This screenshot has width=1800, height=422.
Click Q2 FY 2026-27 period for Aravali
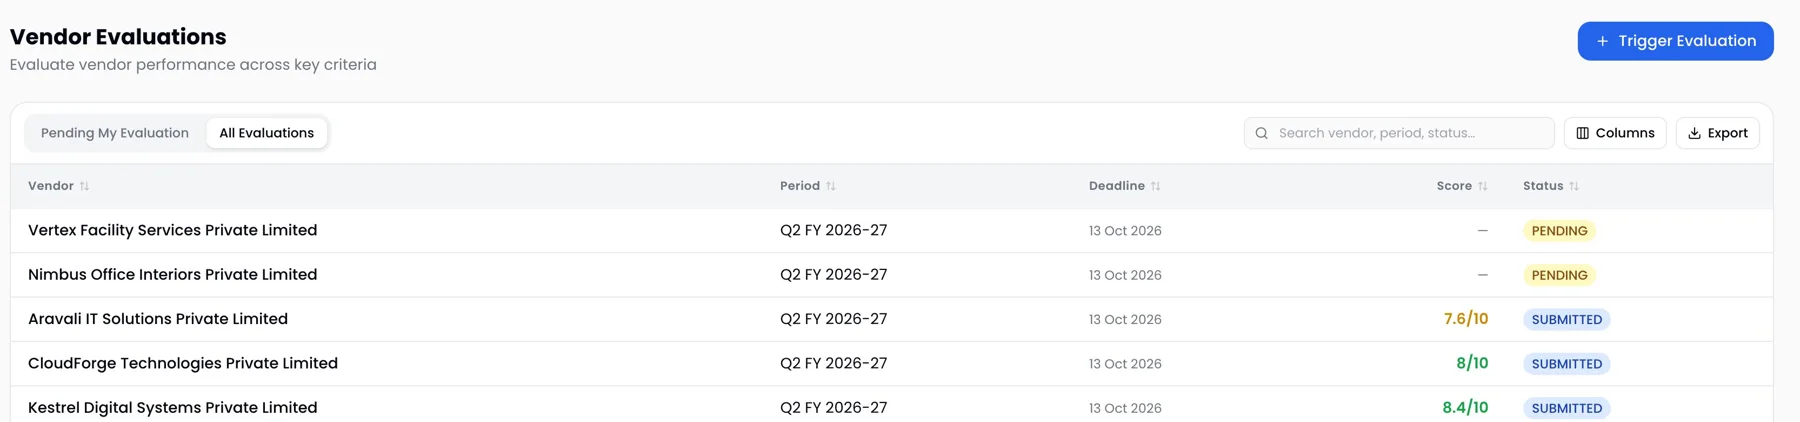[x=834, y=319]
